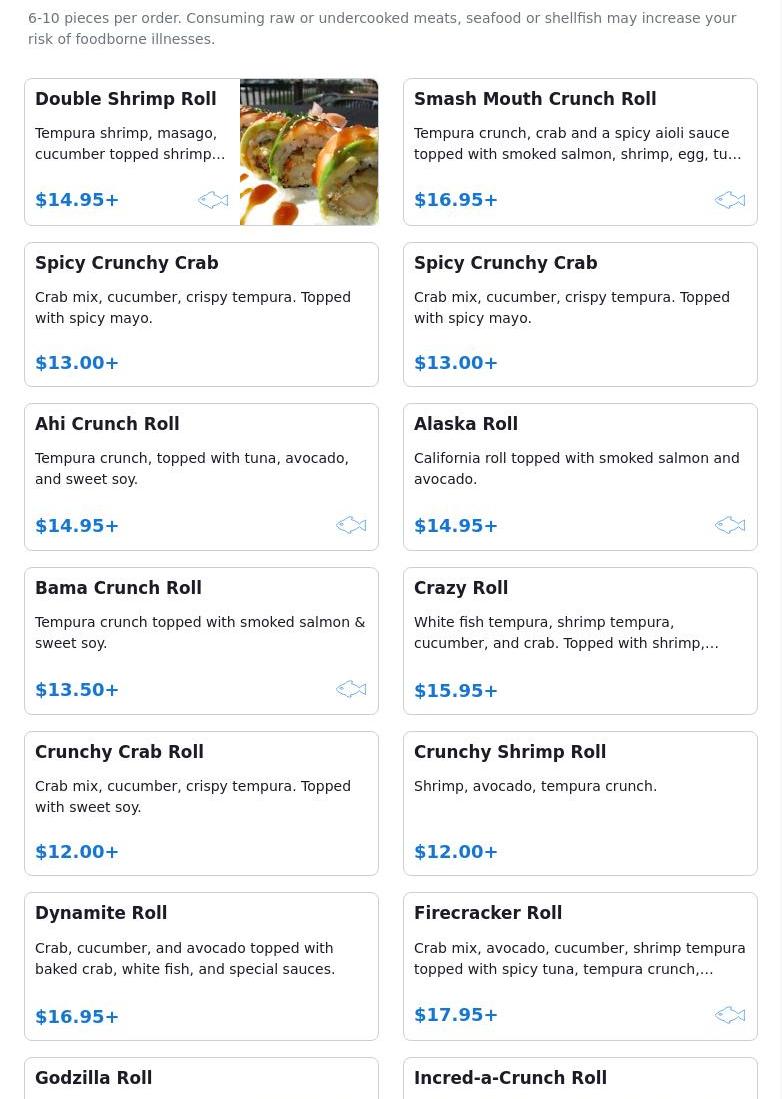
Task: Click the $17.95+ Firecracker Roll price
Action: [456, 1015]
